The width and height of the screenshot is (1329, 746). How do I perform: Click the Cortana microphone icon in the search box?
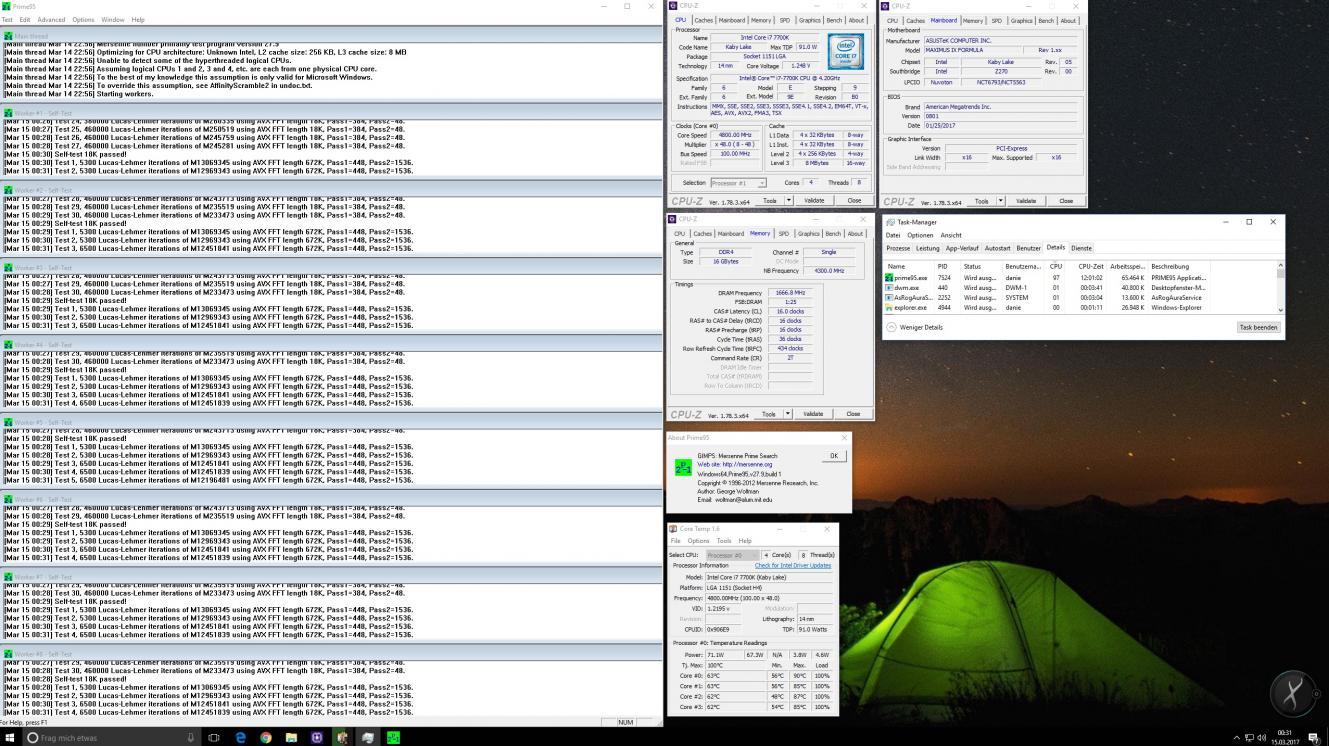(190, 738)
